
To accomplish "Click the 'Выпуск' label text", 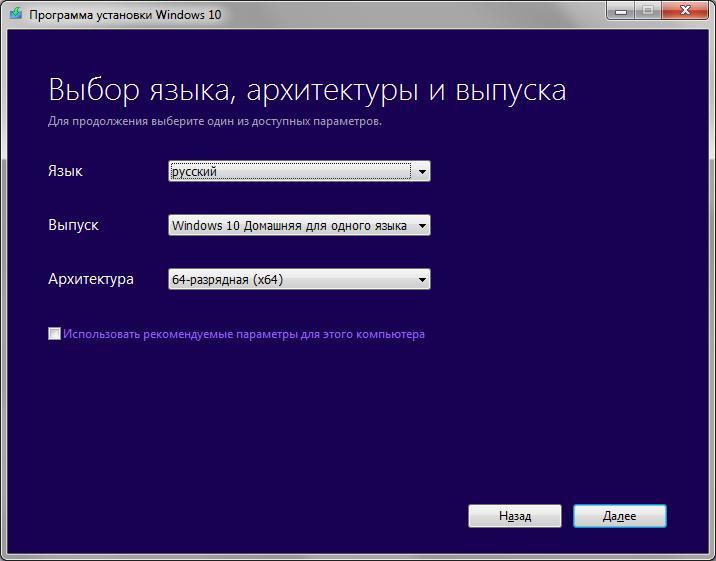I will 73,225.
